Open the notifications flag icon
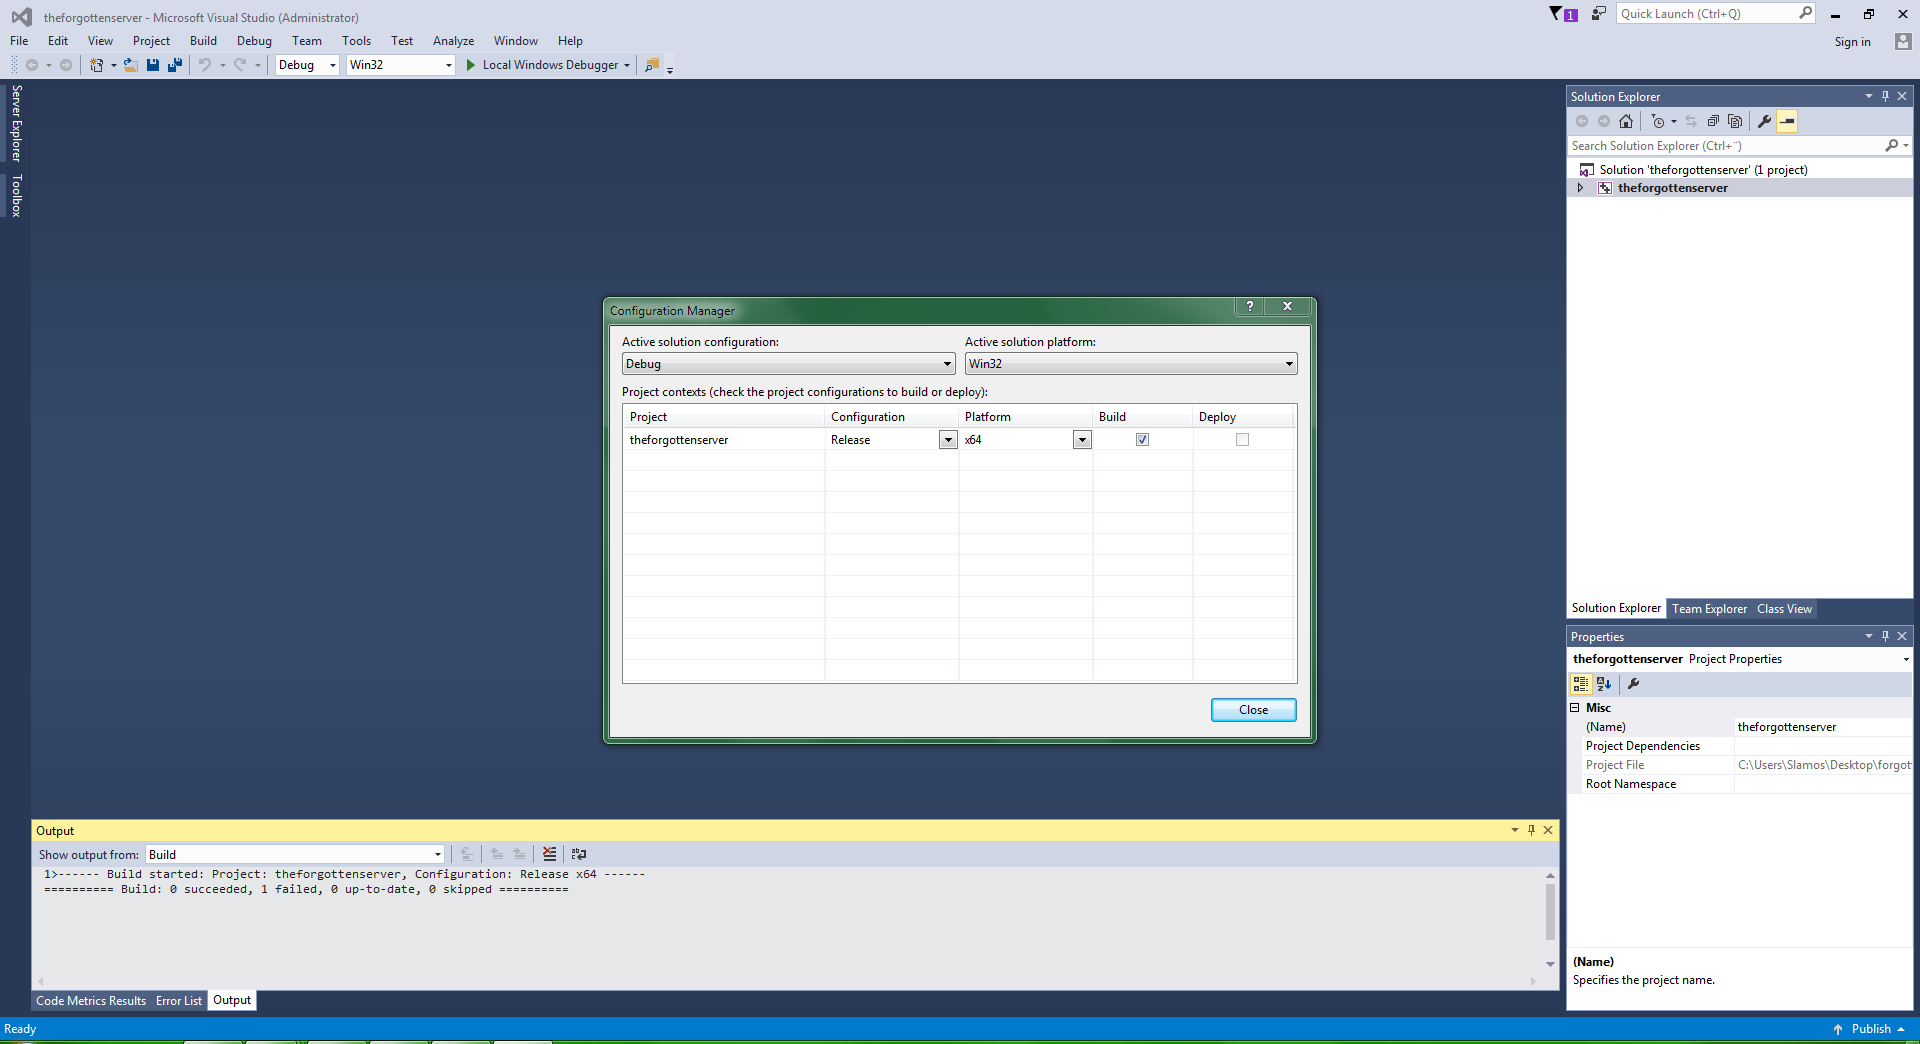 click(x=1562, y=14)
